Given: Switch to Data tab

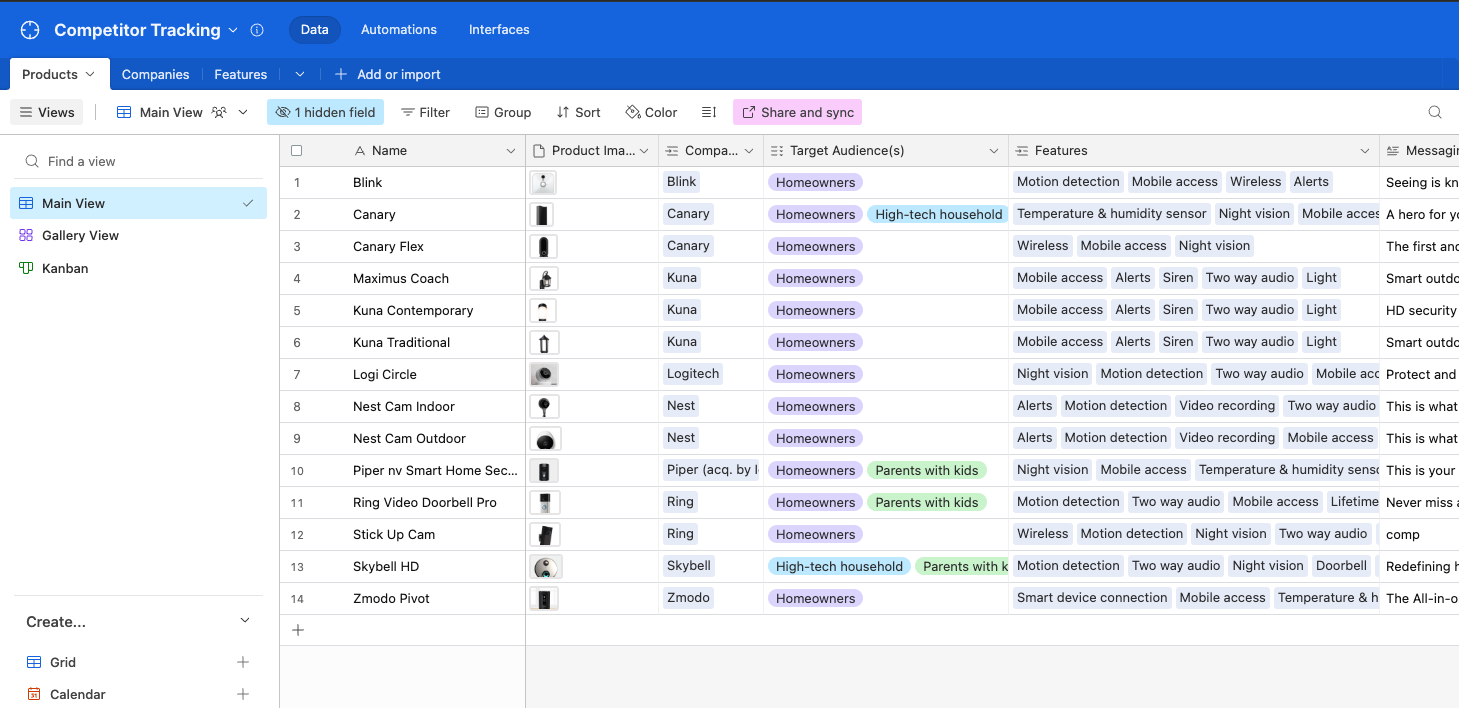Looking at the screenshot, I should tap(315, 30).
